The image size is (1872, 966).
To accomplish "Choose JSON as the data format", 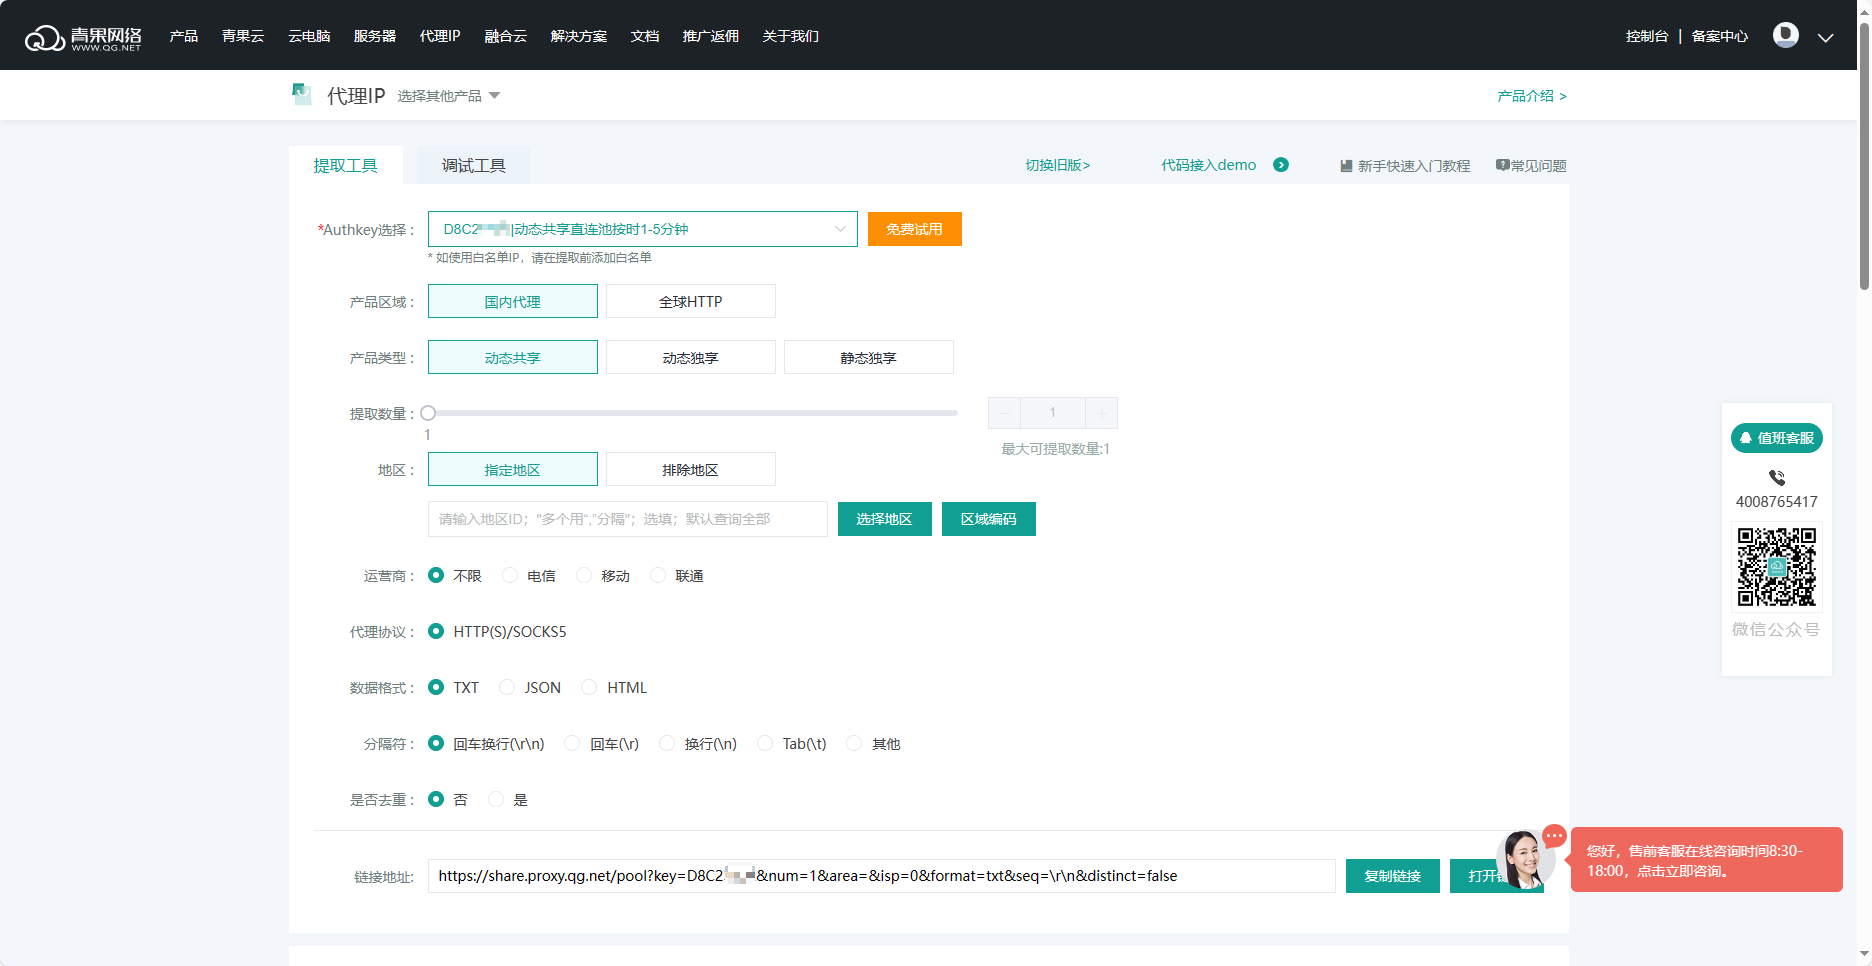I will click(507, 687).
